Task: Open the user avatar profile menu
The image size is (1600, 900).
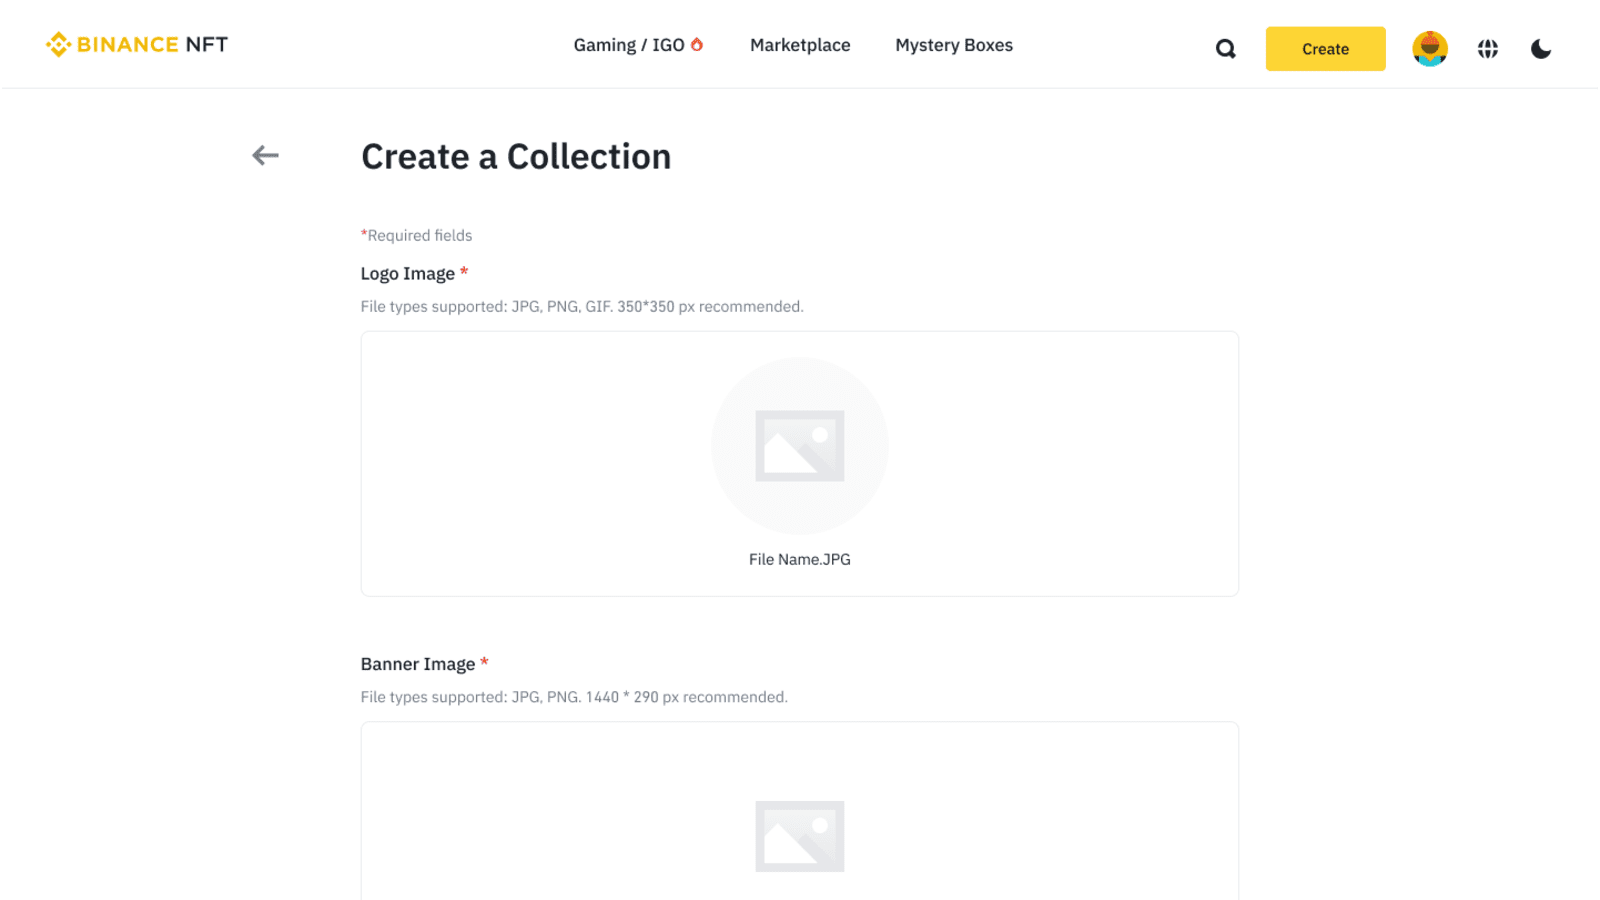Action: (1430, 48)
